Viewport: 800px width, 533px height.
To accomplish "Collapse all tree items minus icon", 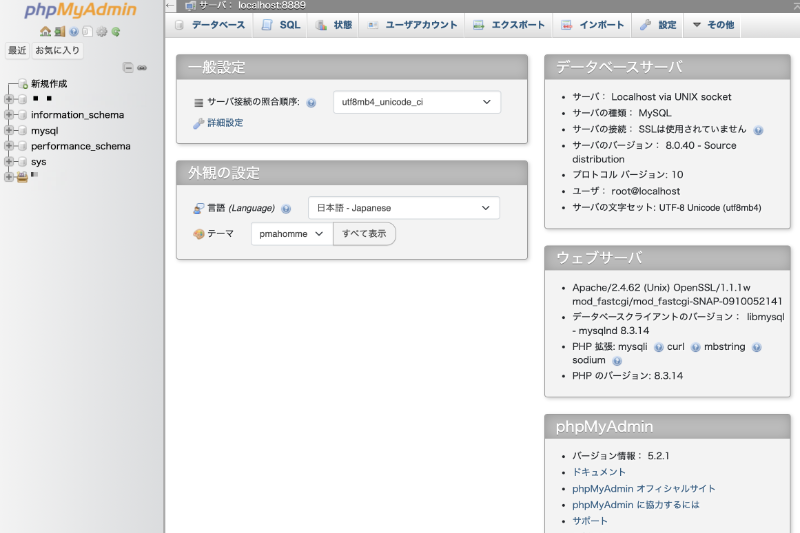I will click(128, 67).
